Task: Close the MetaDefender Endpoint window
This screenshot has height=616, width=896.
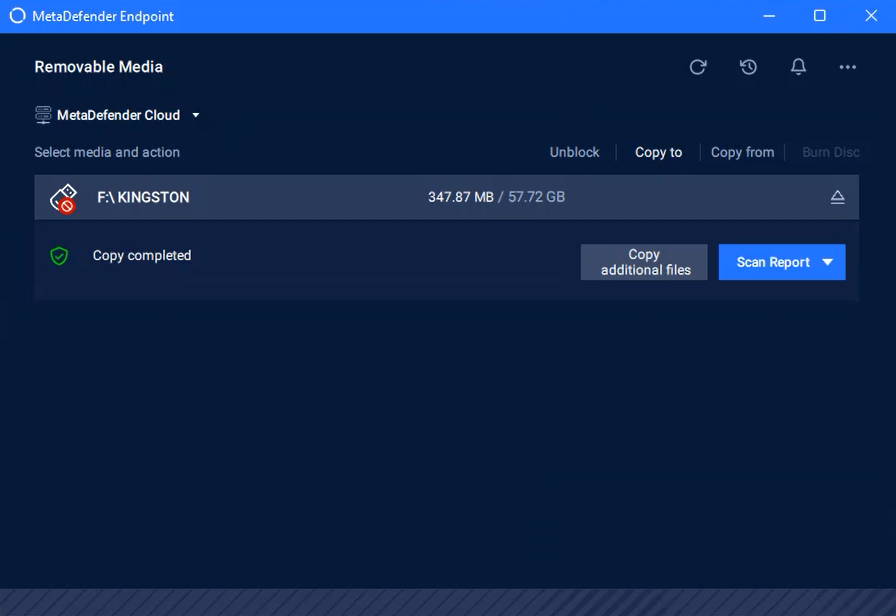Action: point(870,16)
